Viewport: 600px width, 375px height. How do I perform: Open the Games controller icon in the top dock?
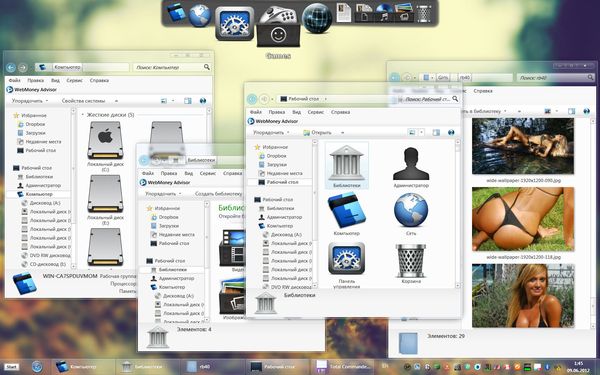[x=278, y=27]
